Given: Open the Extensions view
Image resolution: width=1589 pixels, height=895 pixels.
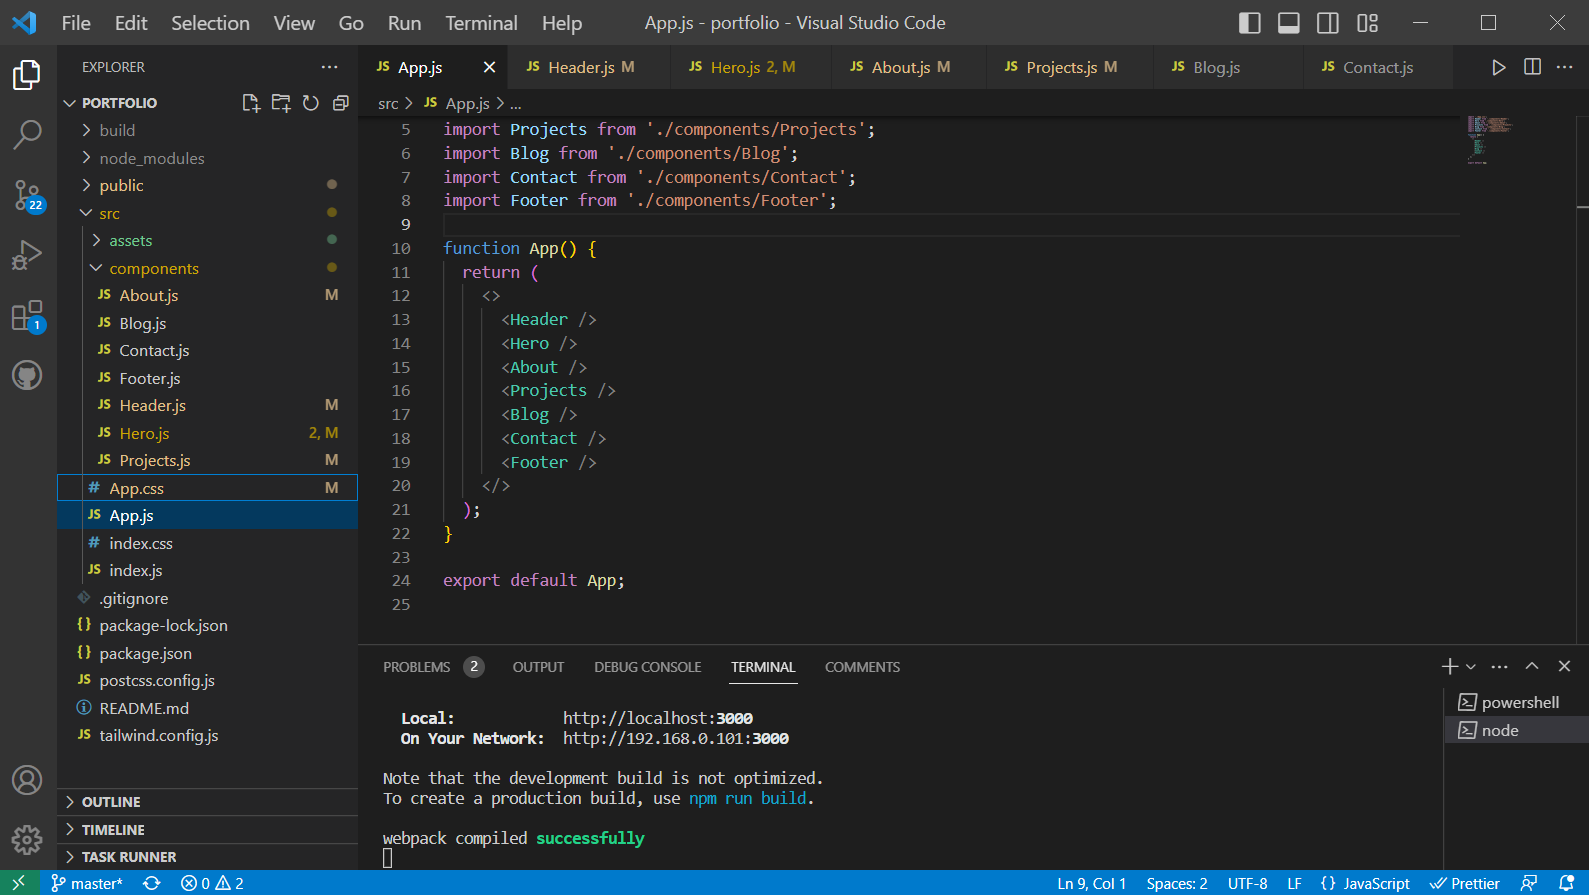Looking at the screenshot, I should tap(27, 317).
